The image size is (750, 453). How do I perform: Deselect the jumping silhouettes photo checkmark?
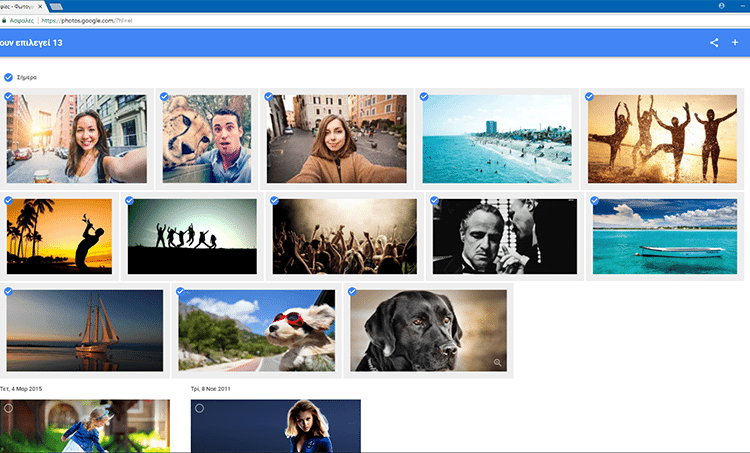coord(129,201)
